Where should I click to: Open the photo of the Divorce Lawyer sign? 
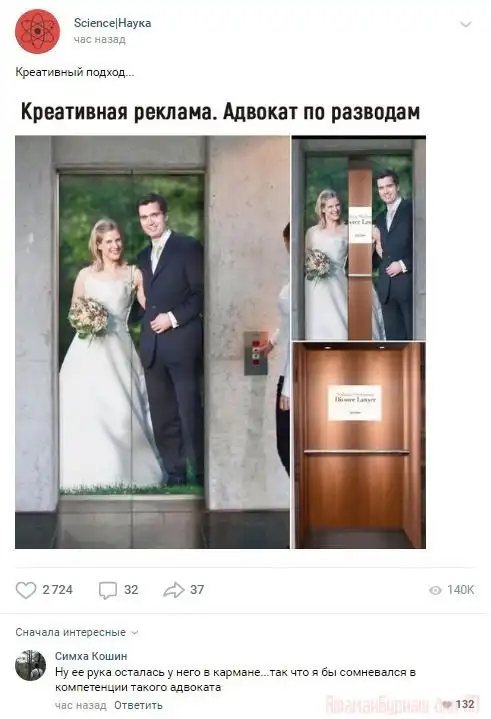(x=359, y=445)
